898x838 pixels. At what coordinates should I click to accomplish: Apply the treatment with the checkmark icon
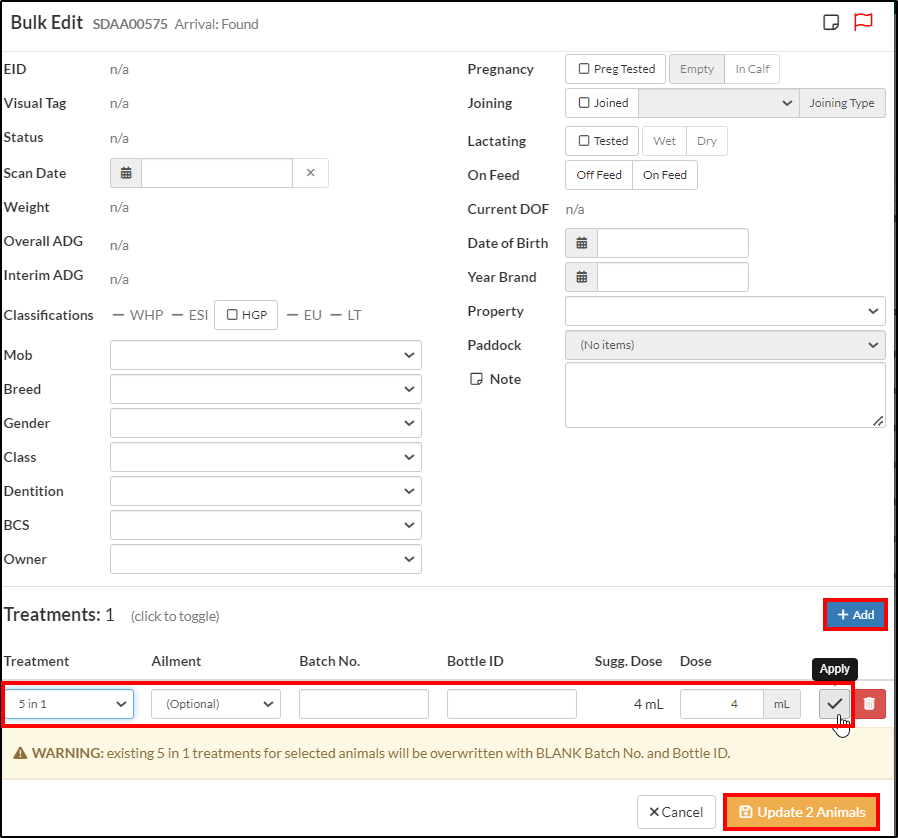click(x=834, y=703)
